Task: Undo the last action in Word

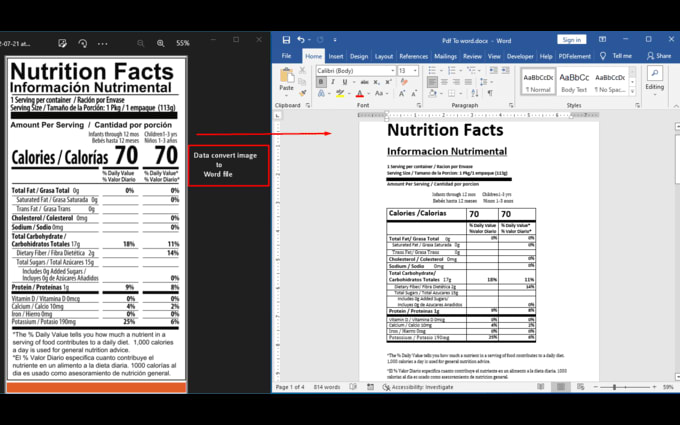Action: [x=301, y=40]
